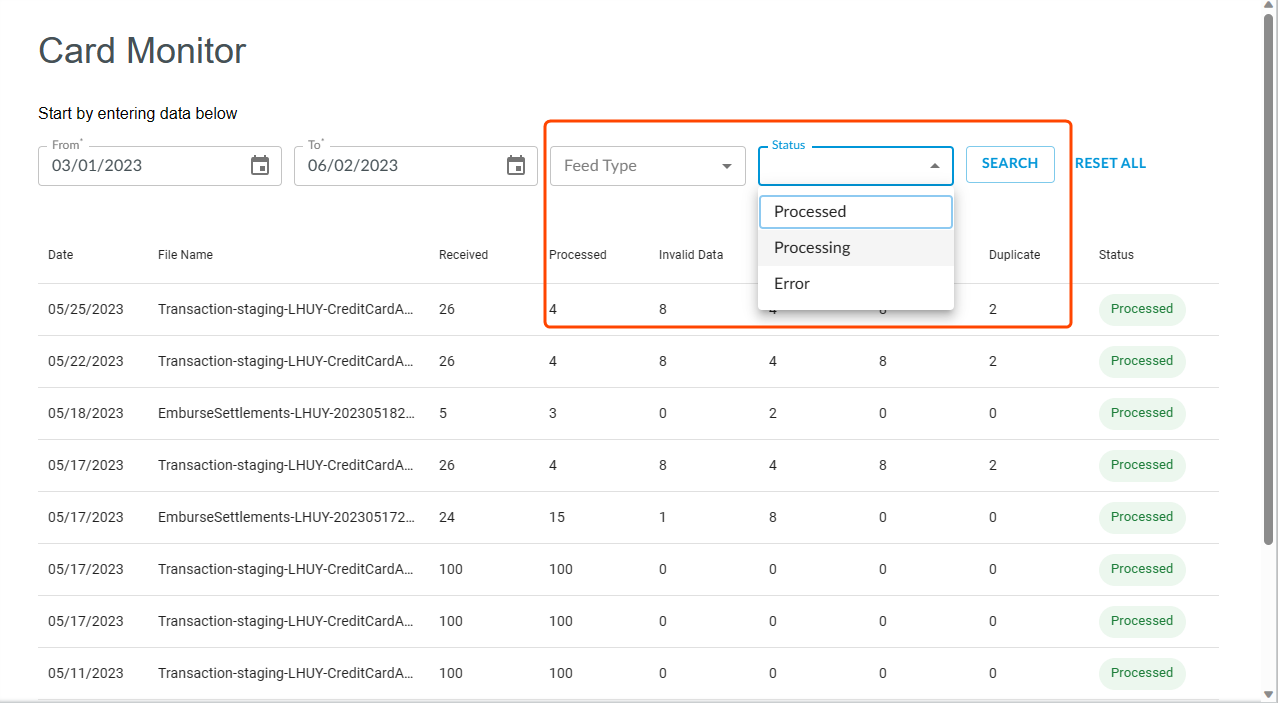
Task: Click scrollbar down arrow
Action: coord(1269,694)
